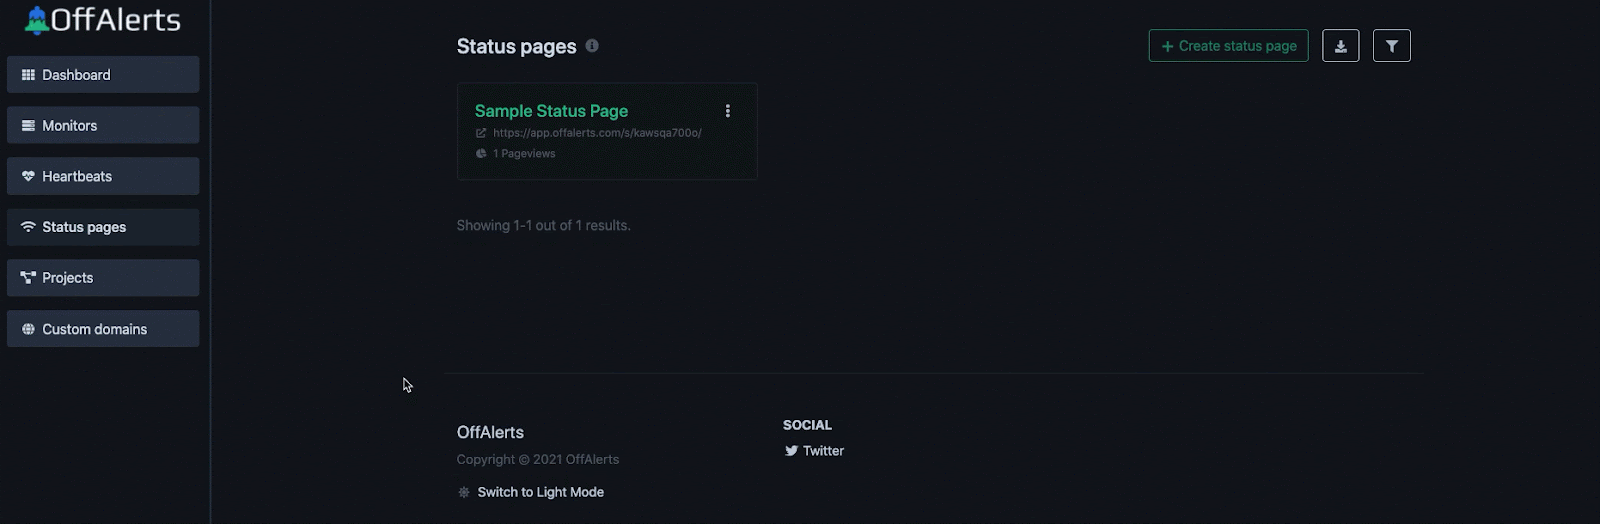Open the offalerts.com status page URL
This screenshot has height=524, width=1600.
[x=597, y=133]
